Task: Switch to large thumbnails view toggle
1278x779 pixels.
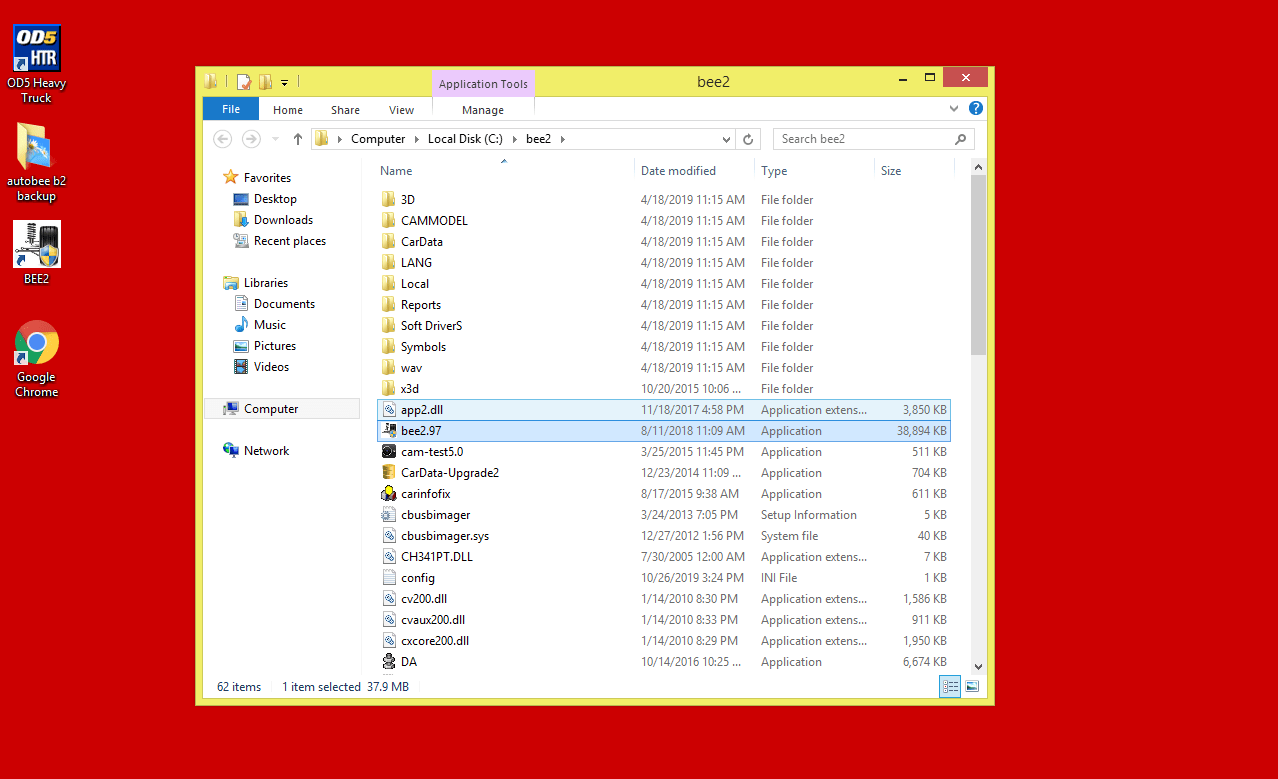Action: coord(971,686)
